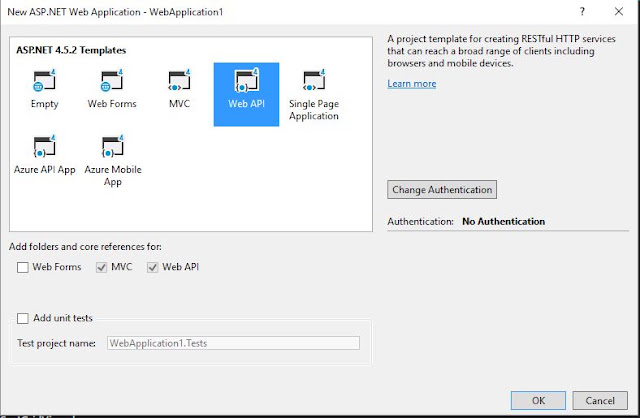Click the No Authentication status text

[x=503, y=221]
